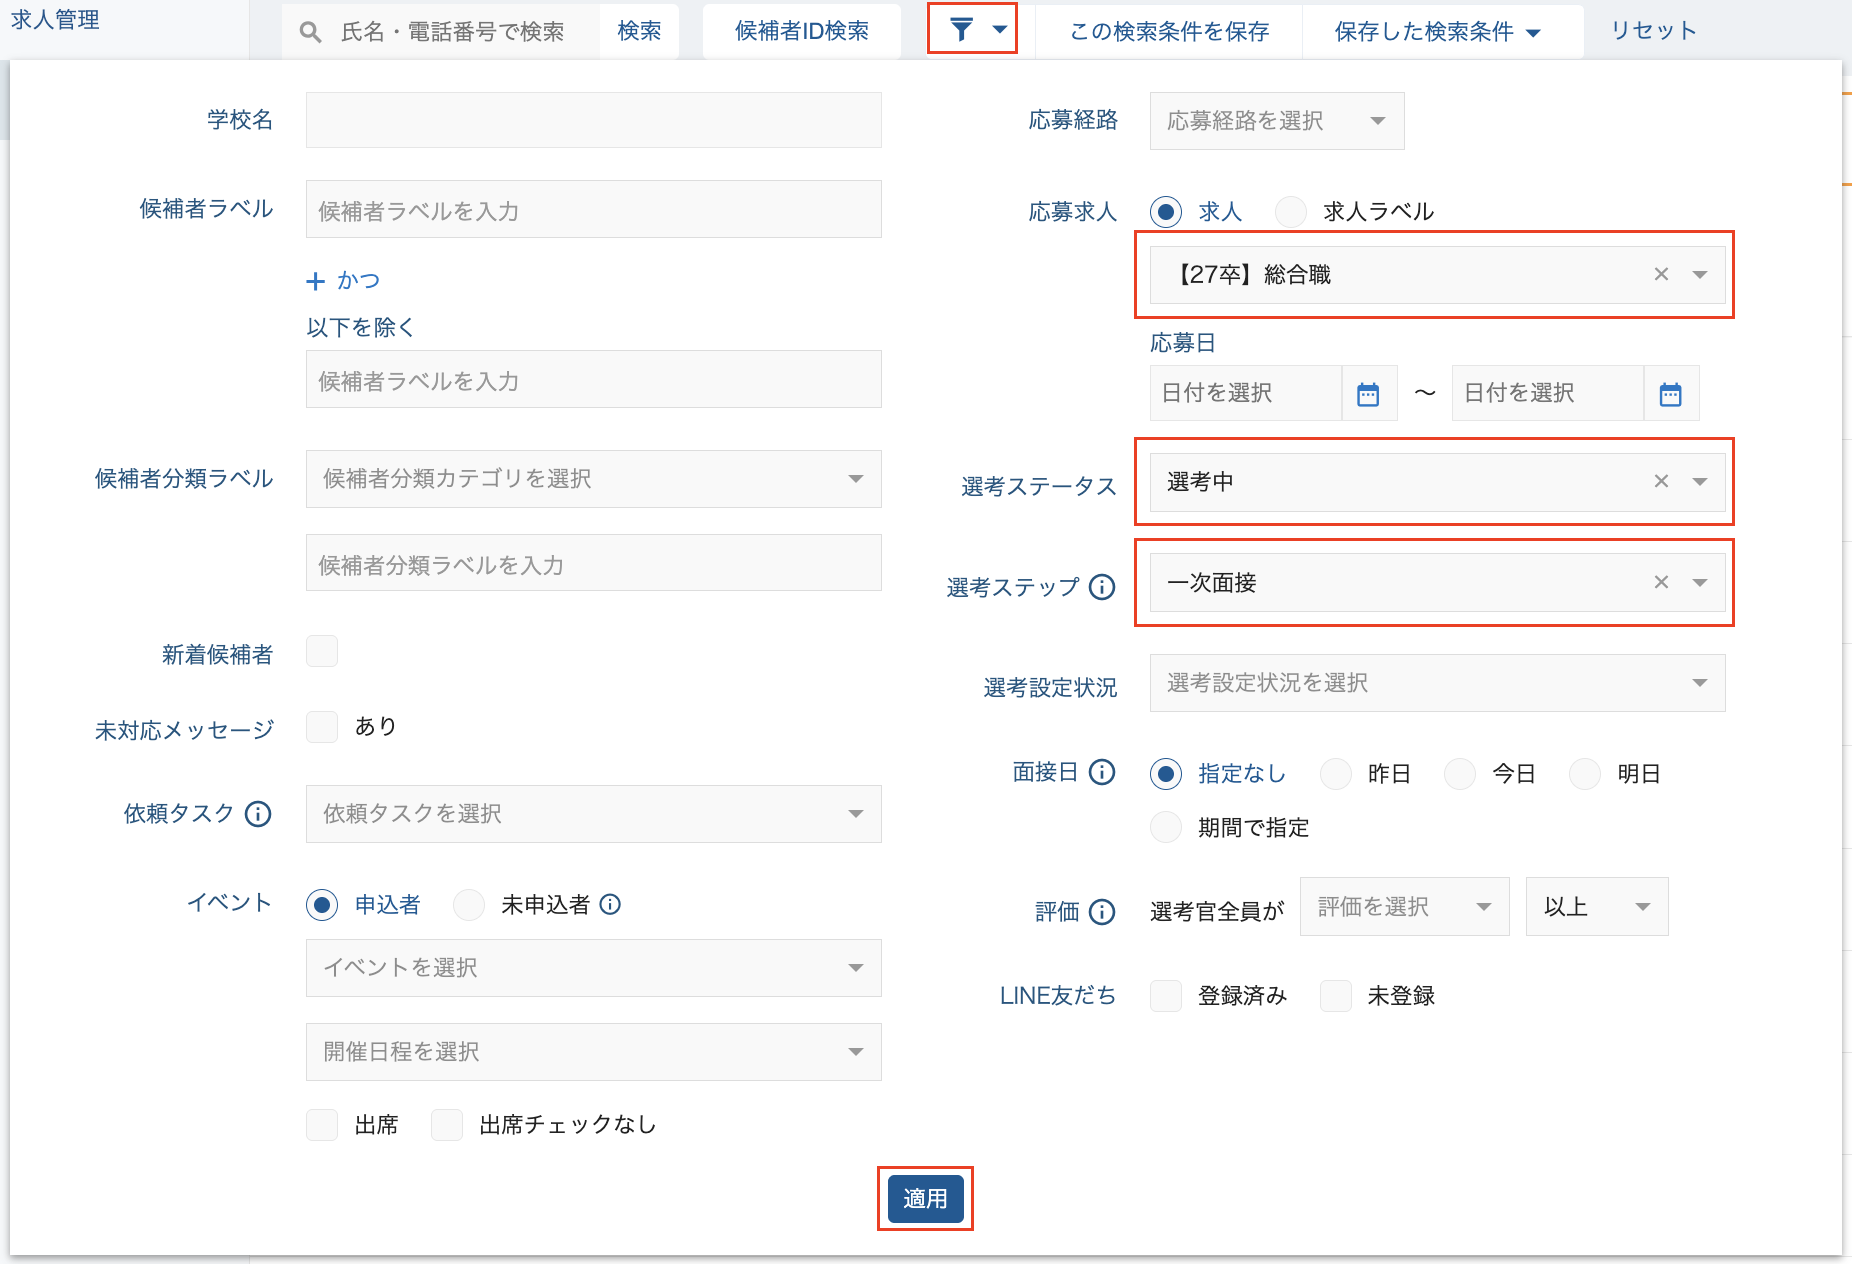Check the 新着候補者 checkbox
Image resolution: width=1852 pixels, height=1264 pixels.
[322, 652]
